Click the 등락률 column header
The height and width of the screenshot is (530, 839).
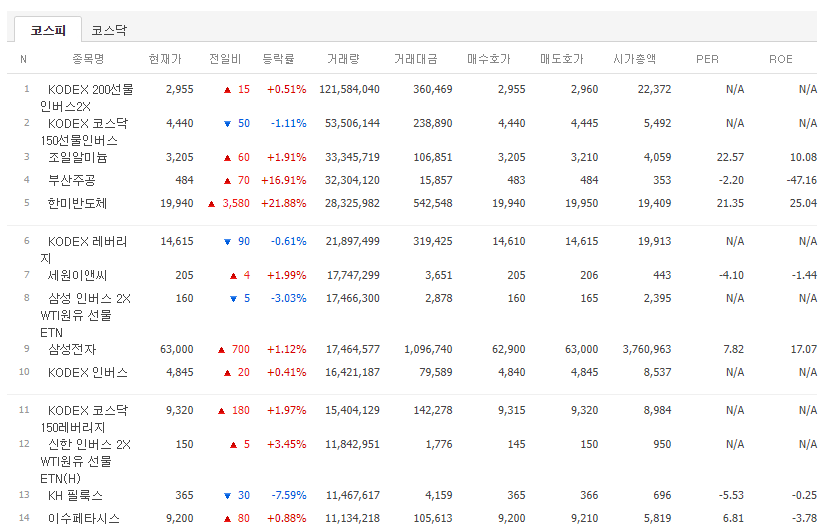click(x=279, y=59)
